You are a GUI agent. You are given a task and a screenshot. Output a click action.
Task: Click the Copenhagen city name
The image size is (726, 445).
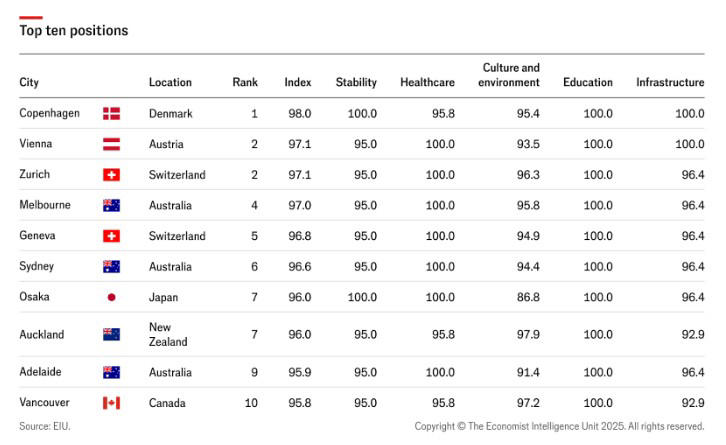point(49,114)
